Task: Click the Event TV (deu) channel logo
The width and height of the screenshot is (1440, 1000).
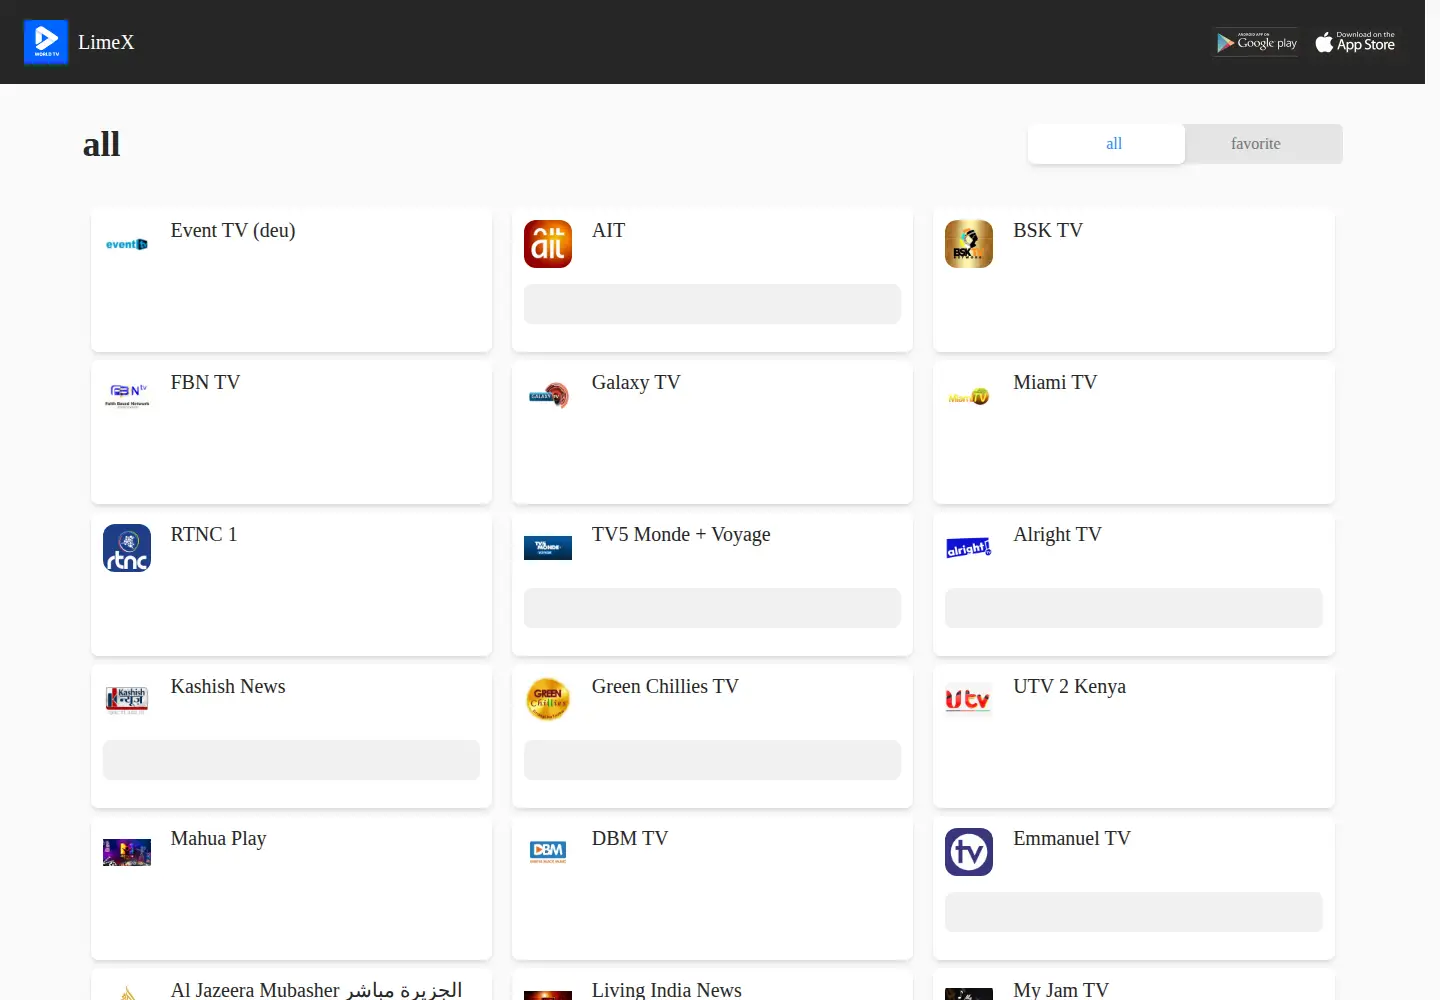Action: [x=127, y=244]
